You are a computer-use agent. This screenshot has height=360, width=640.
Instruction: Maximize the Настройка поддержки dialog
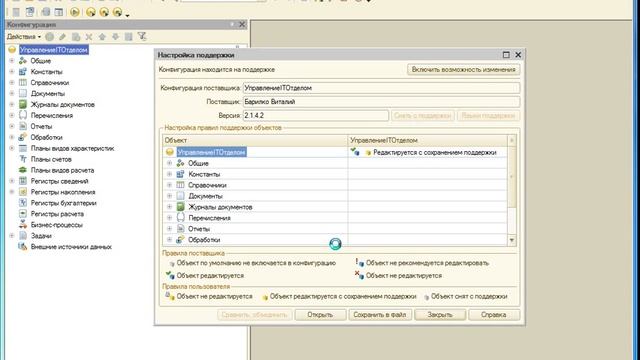pyautogui.click(x=506, y=55)
